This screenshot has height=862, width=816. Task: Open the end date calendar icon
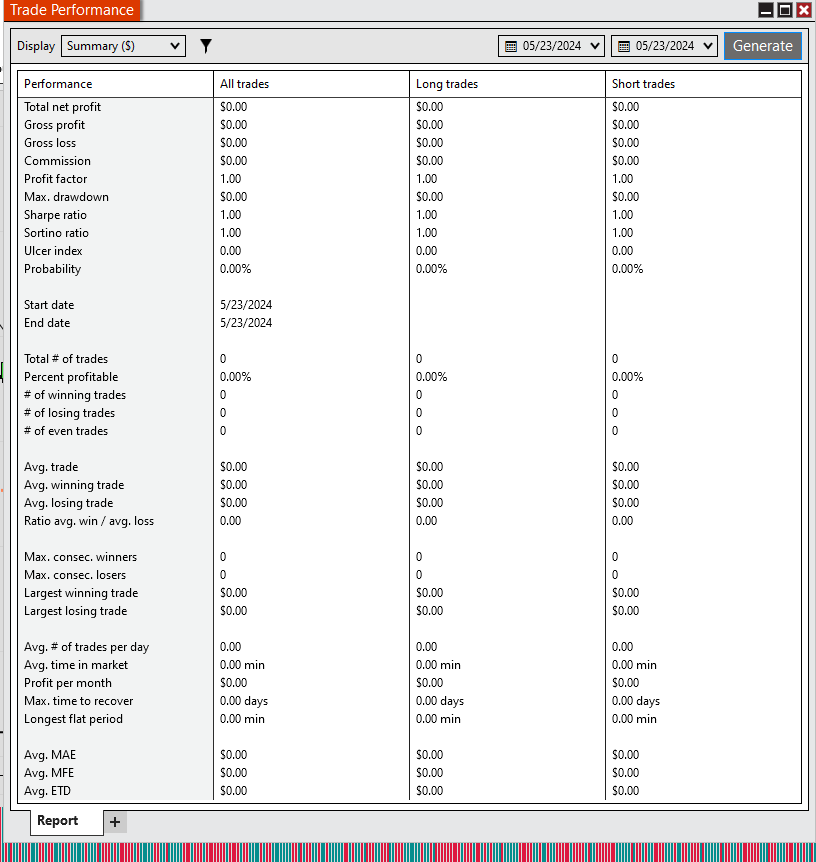[x=624, y=46]
